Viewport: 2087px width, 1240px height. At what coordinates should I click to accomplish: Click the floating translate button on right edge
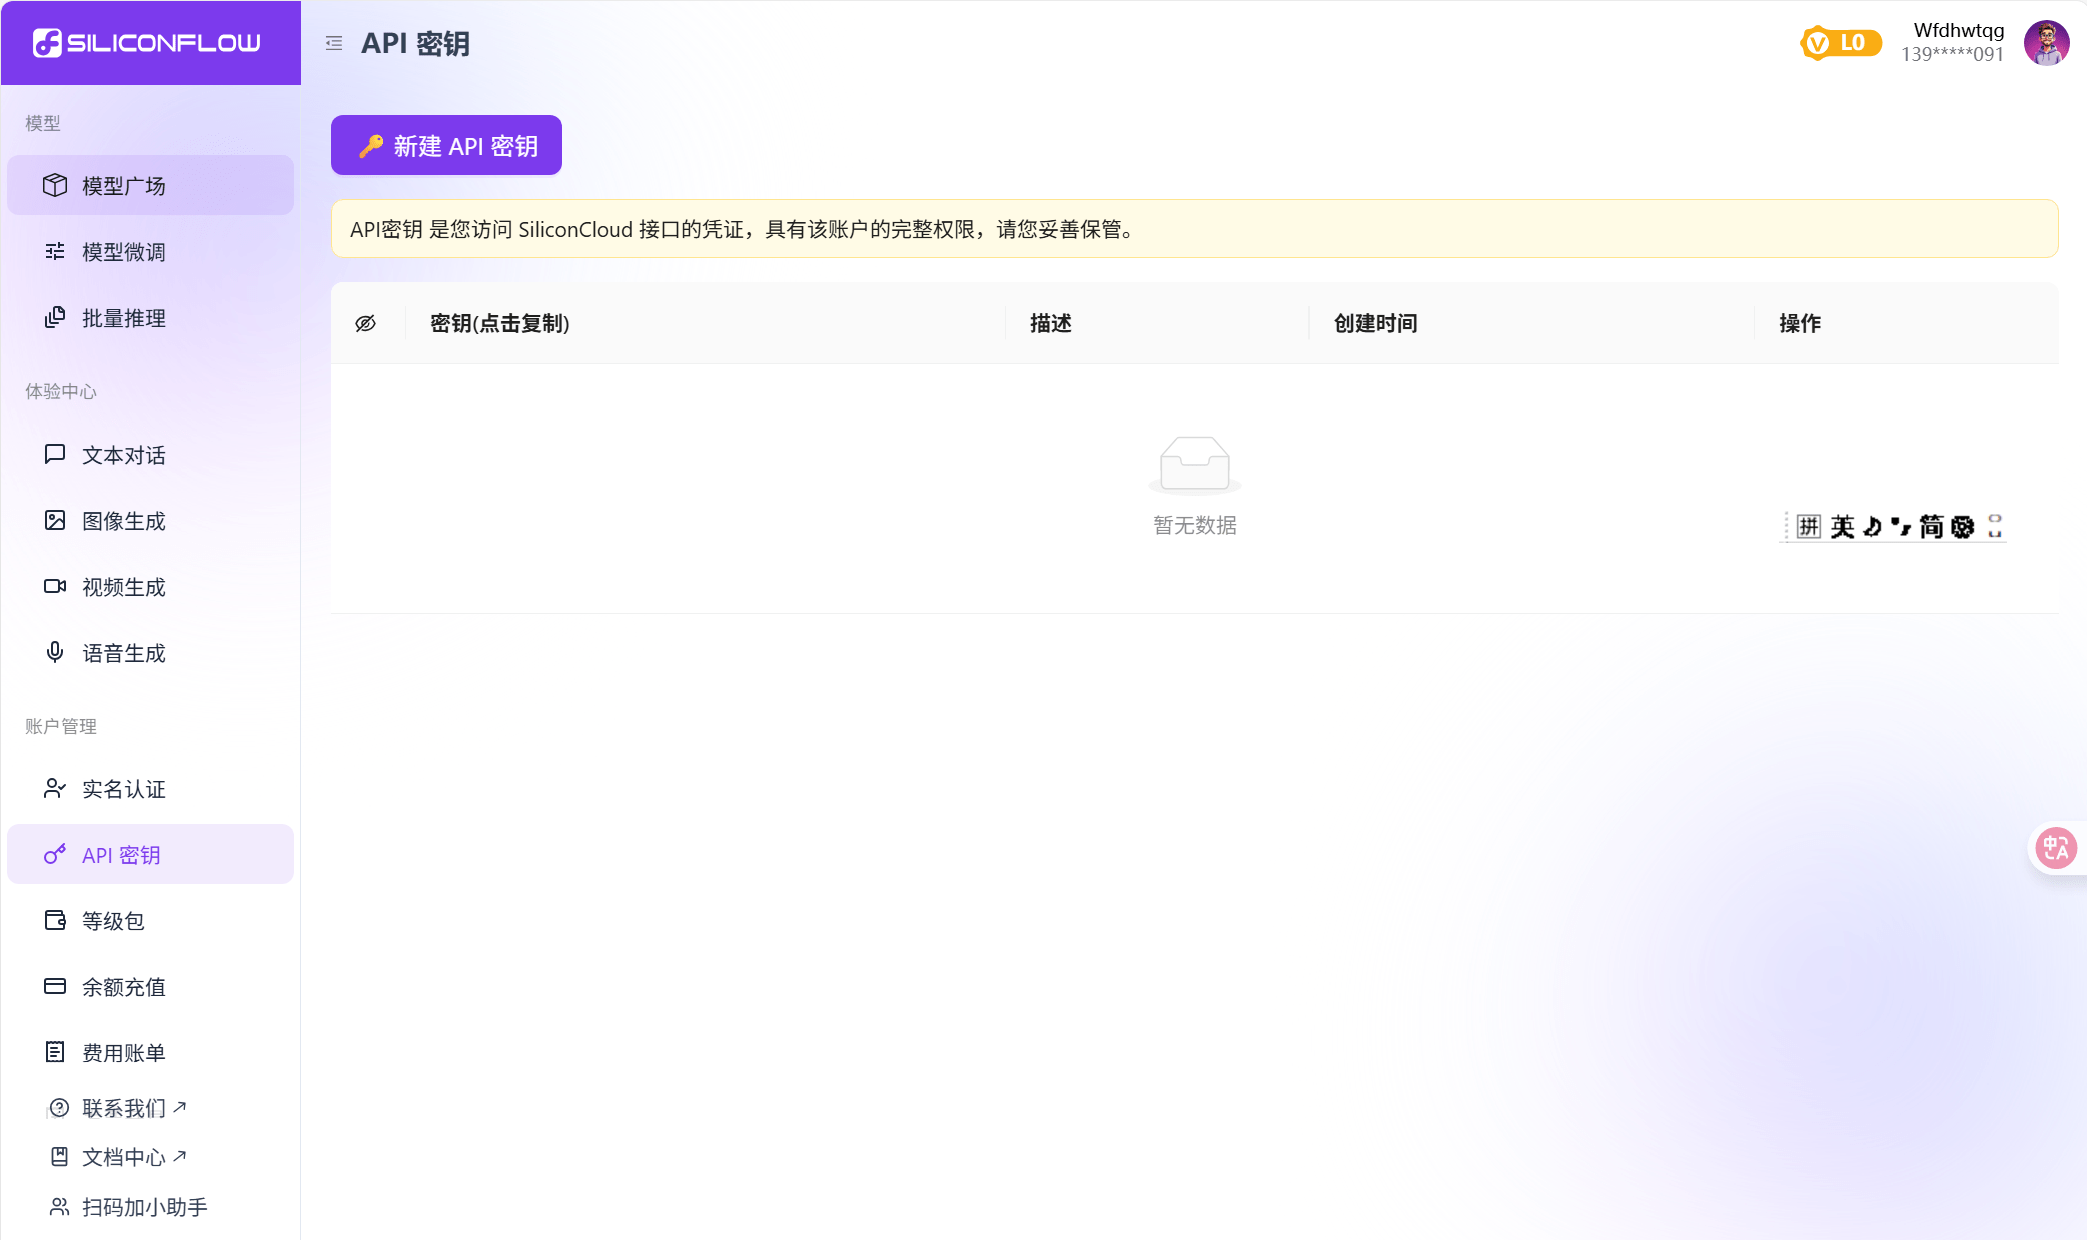coord(2057,847)
